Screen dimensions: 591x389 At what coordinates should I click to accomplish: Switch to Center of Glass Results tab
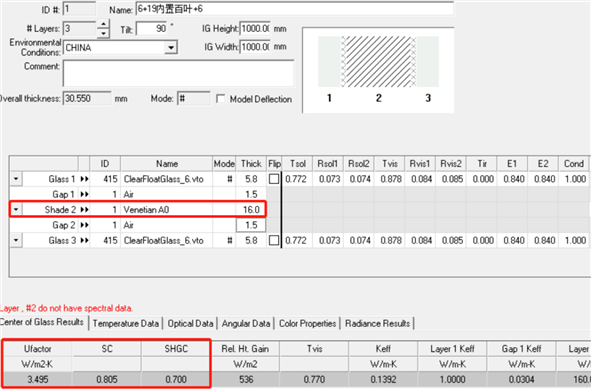[42, 322]
